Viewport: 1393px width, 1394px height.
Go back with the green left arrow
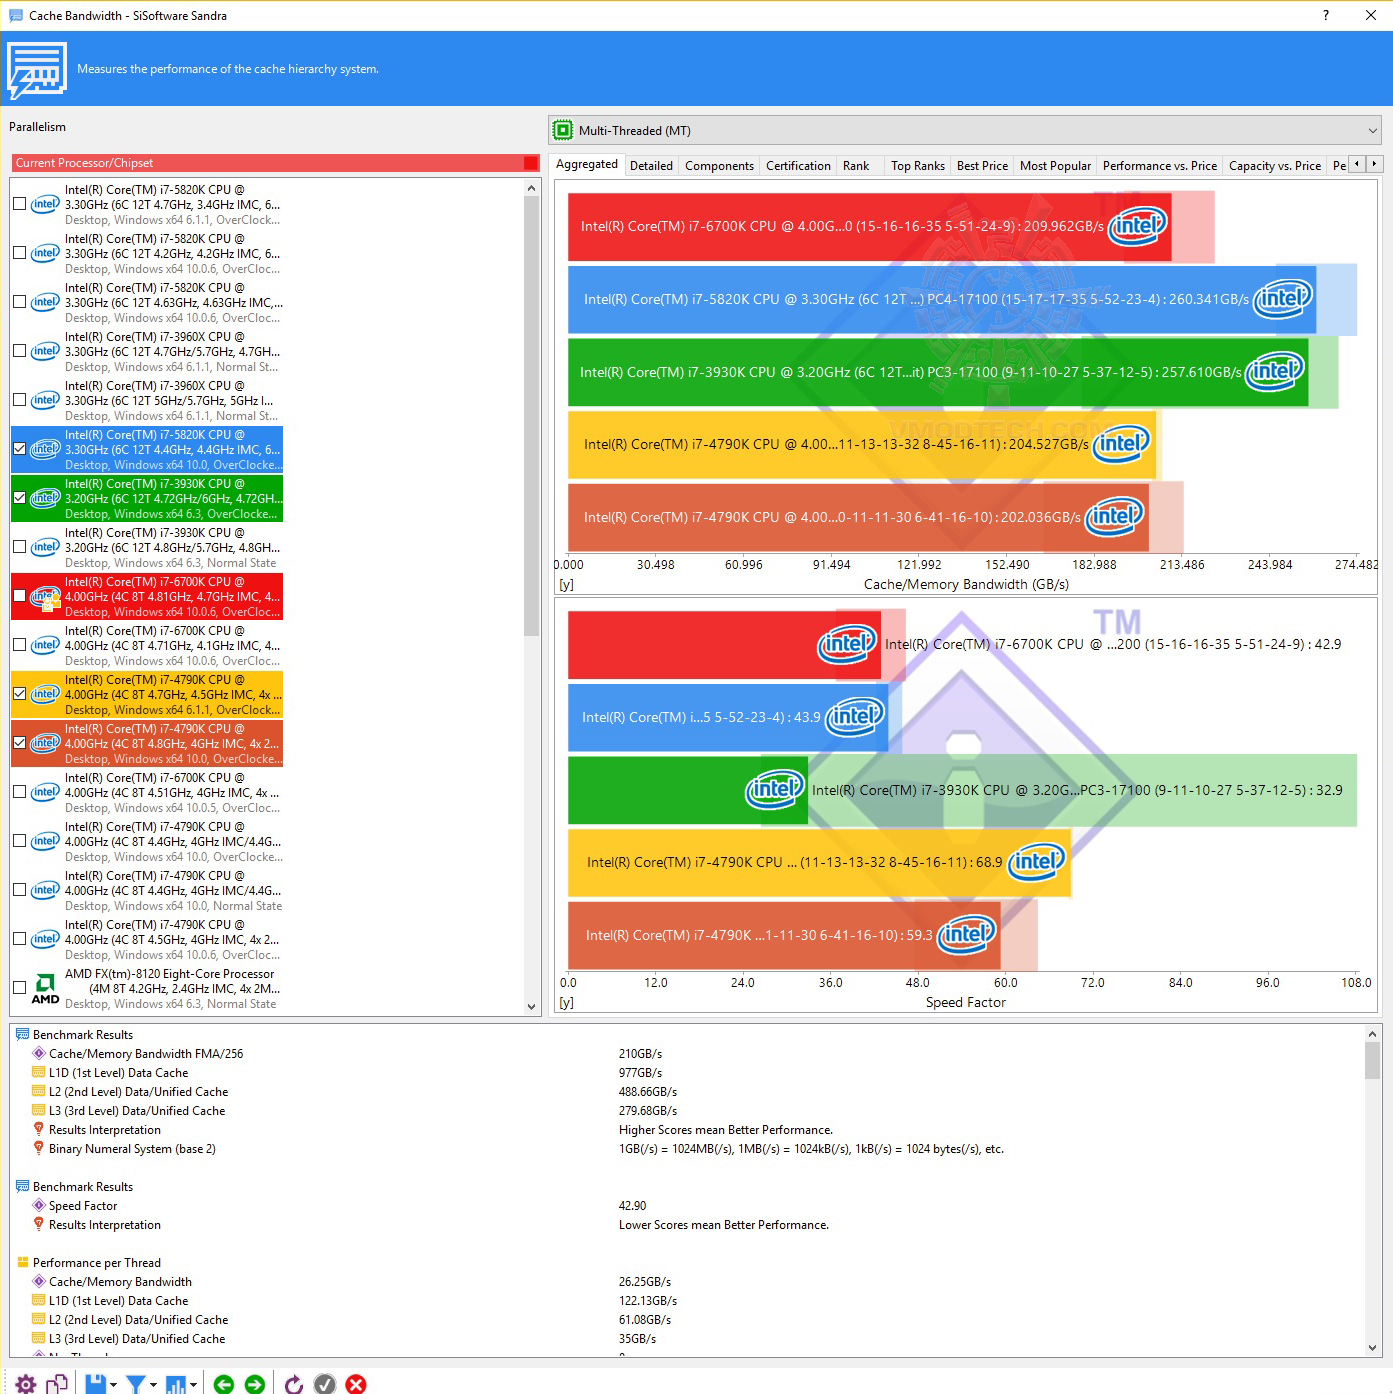point(224,1384)
